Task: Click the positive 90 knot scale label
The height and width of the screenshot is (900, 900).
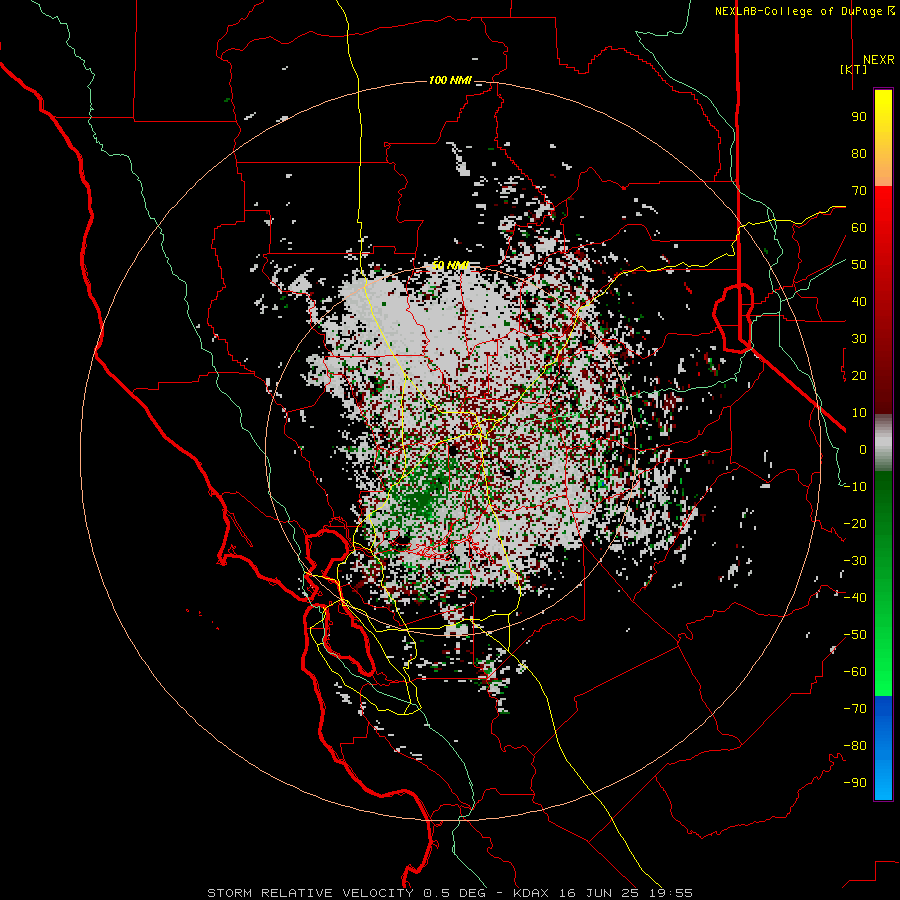Action: [x=859, y=117]
